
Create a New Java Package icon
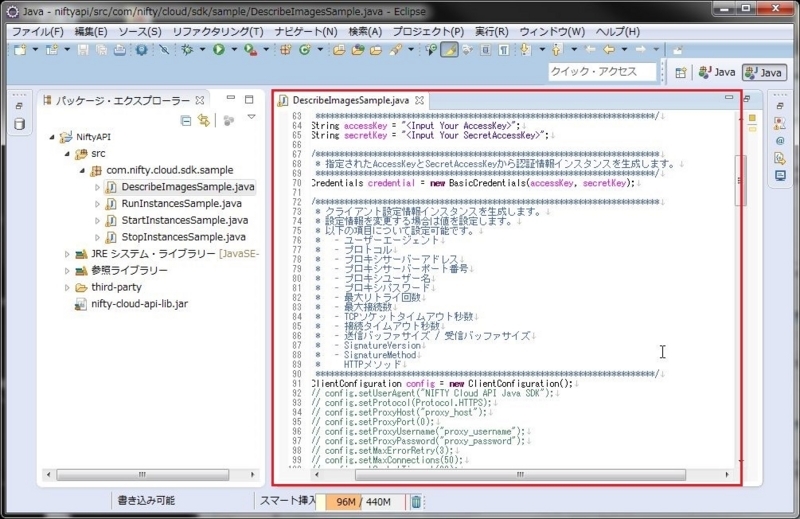(x=285, y=50)
